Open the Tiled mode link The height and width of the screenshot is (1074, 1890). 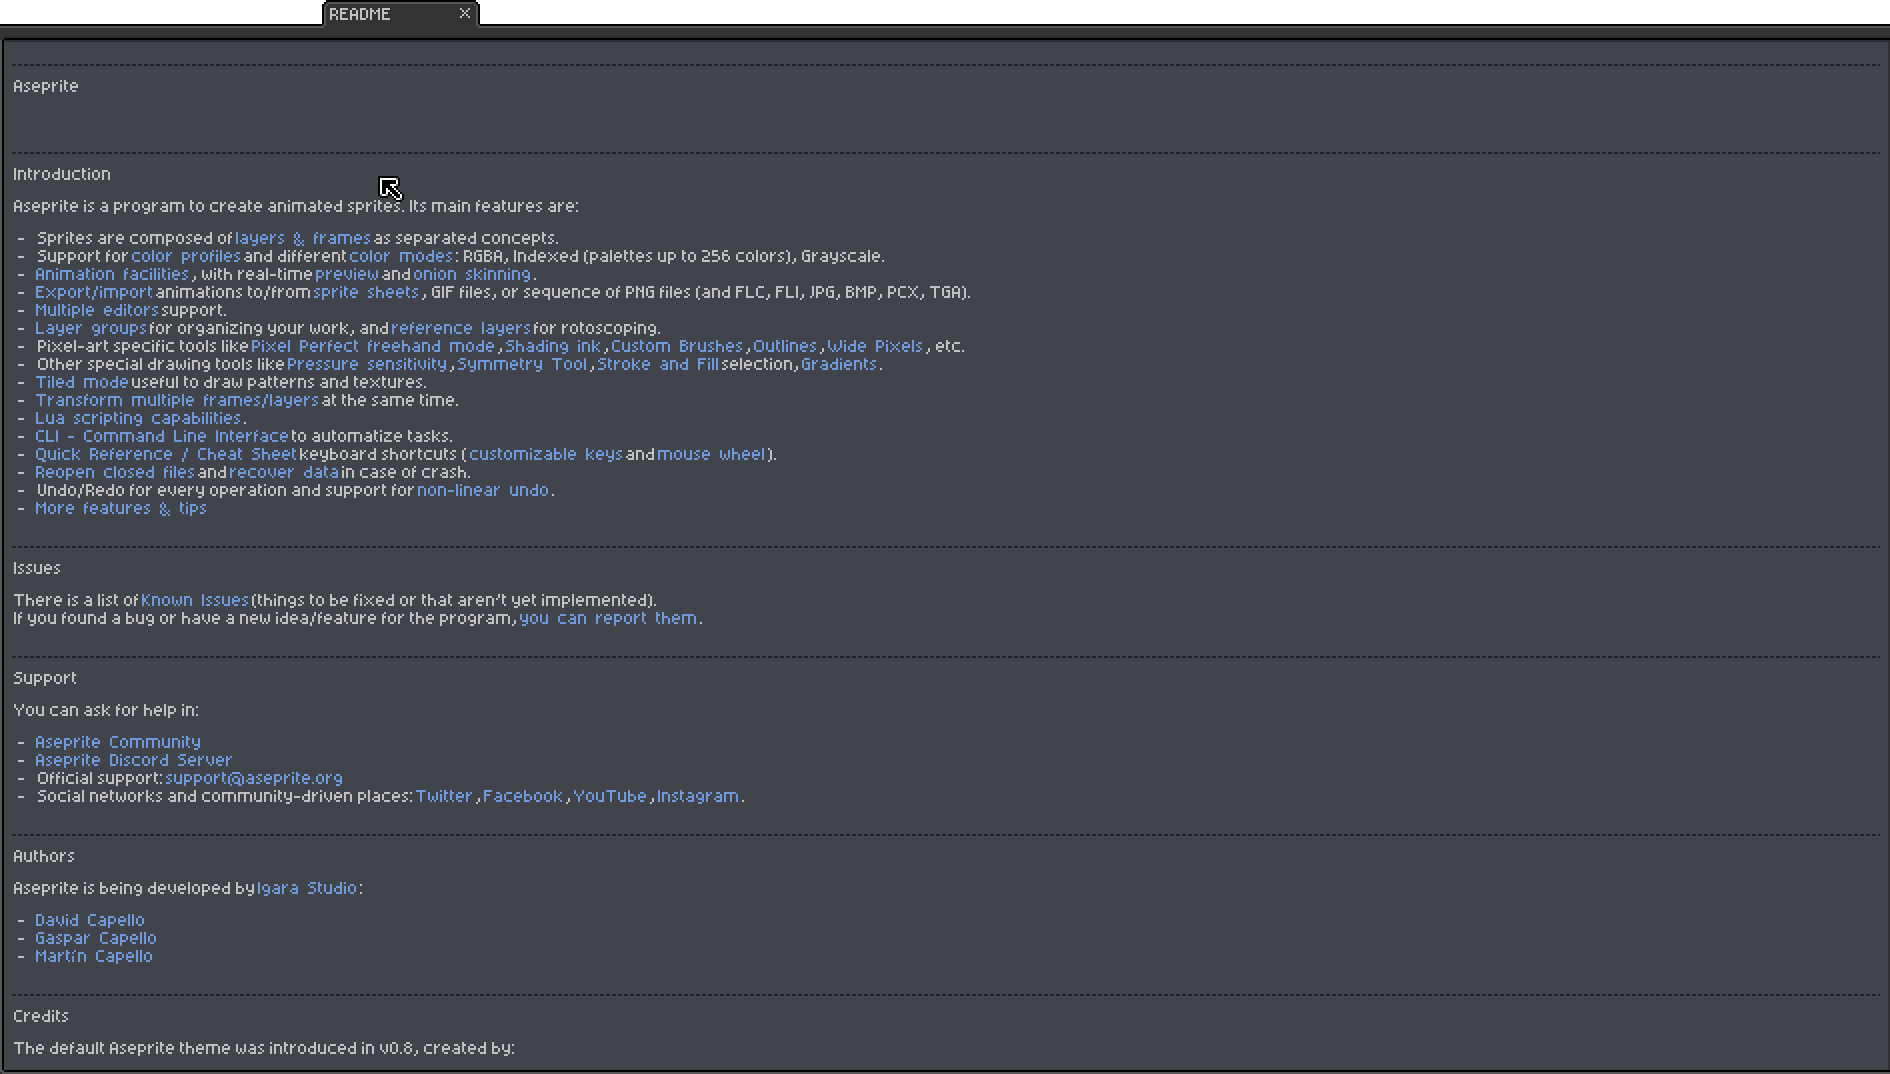tap(82, 382)
